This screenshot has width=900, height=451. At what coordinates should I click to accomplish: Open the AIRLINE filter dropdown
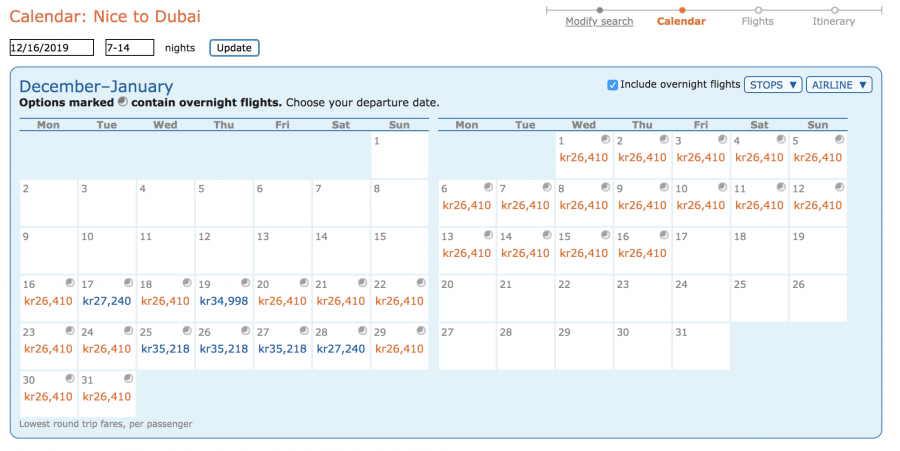point(839,85)
